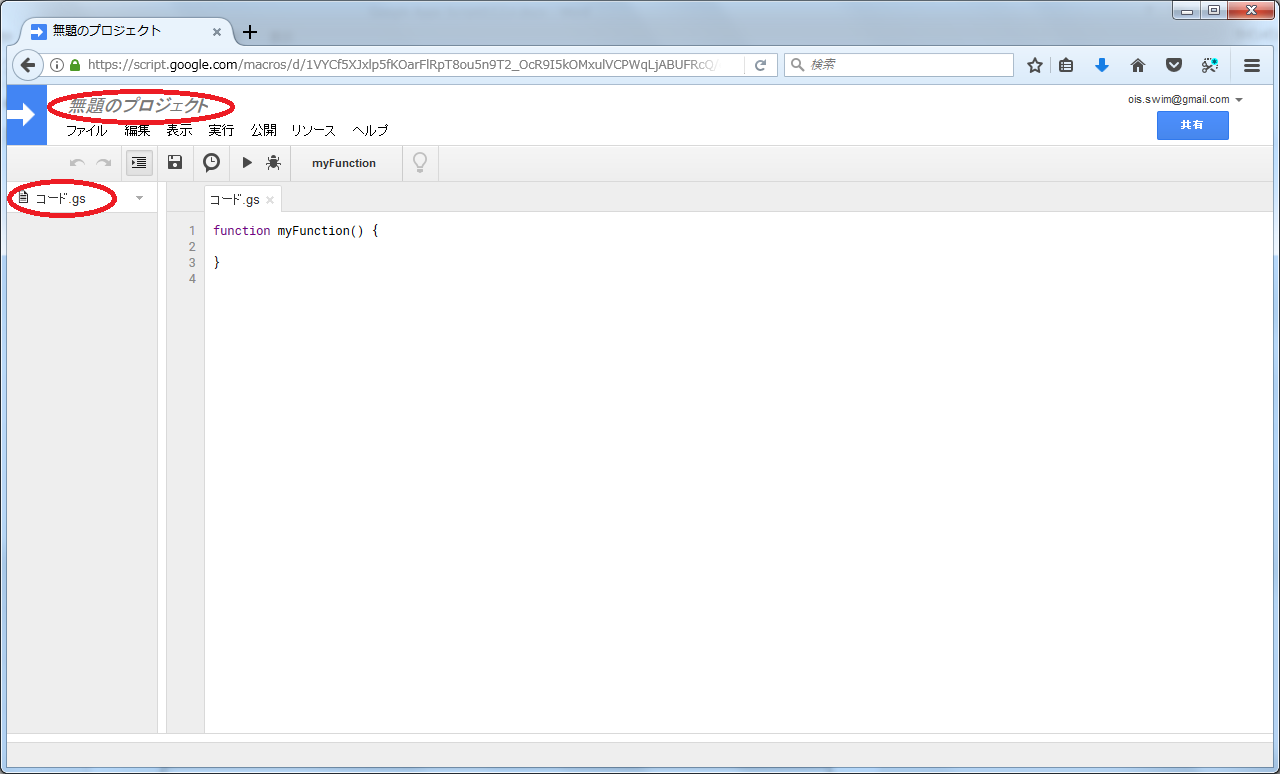This screenshot has height=774, width=1280.
Task: Run the script with play icon
Action: (247, 162)
